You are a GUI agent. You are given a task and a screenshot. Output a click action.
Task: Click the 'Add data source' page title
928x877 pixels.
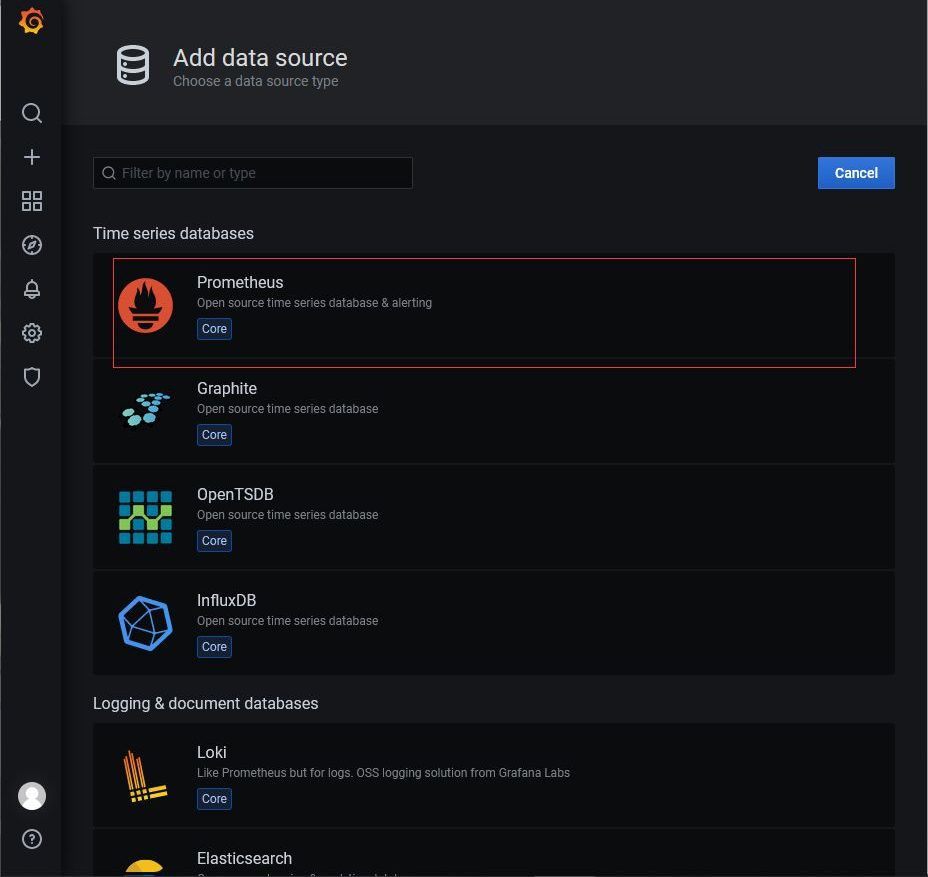coord(260,58)
